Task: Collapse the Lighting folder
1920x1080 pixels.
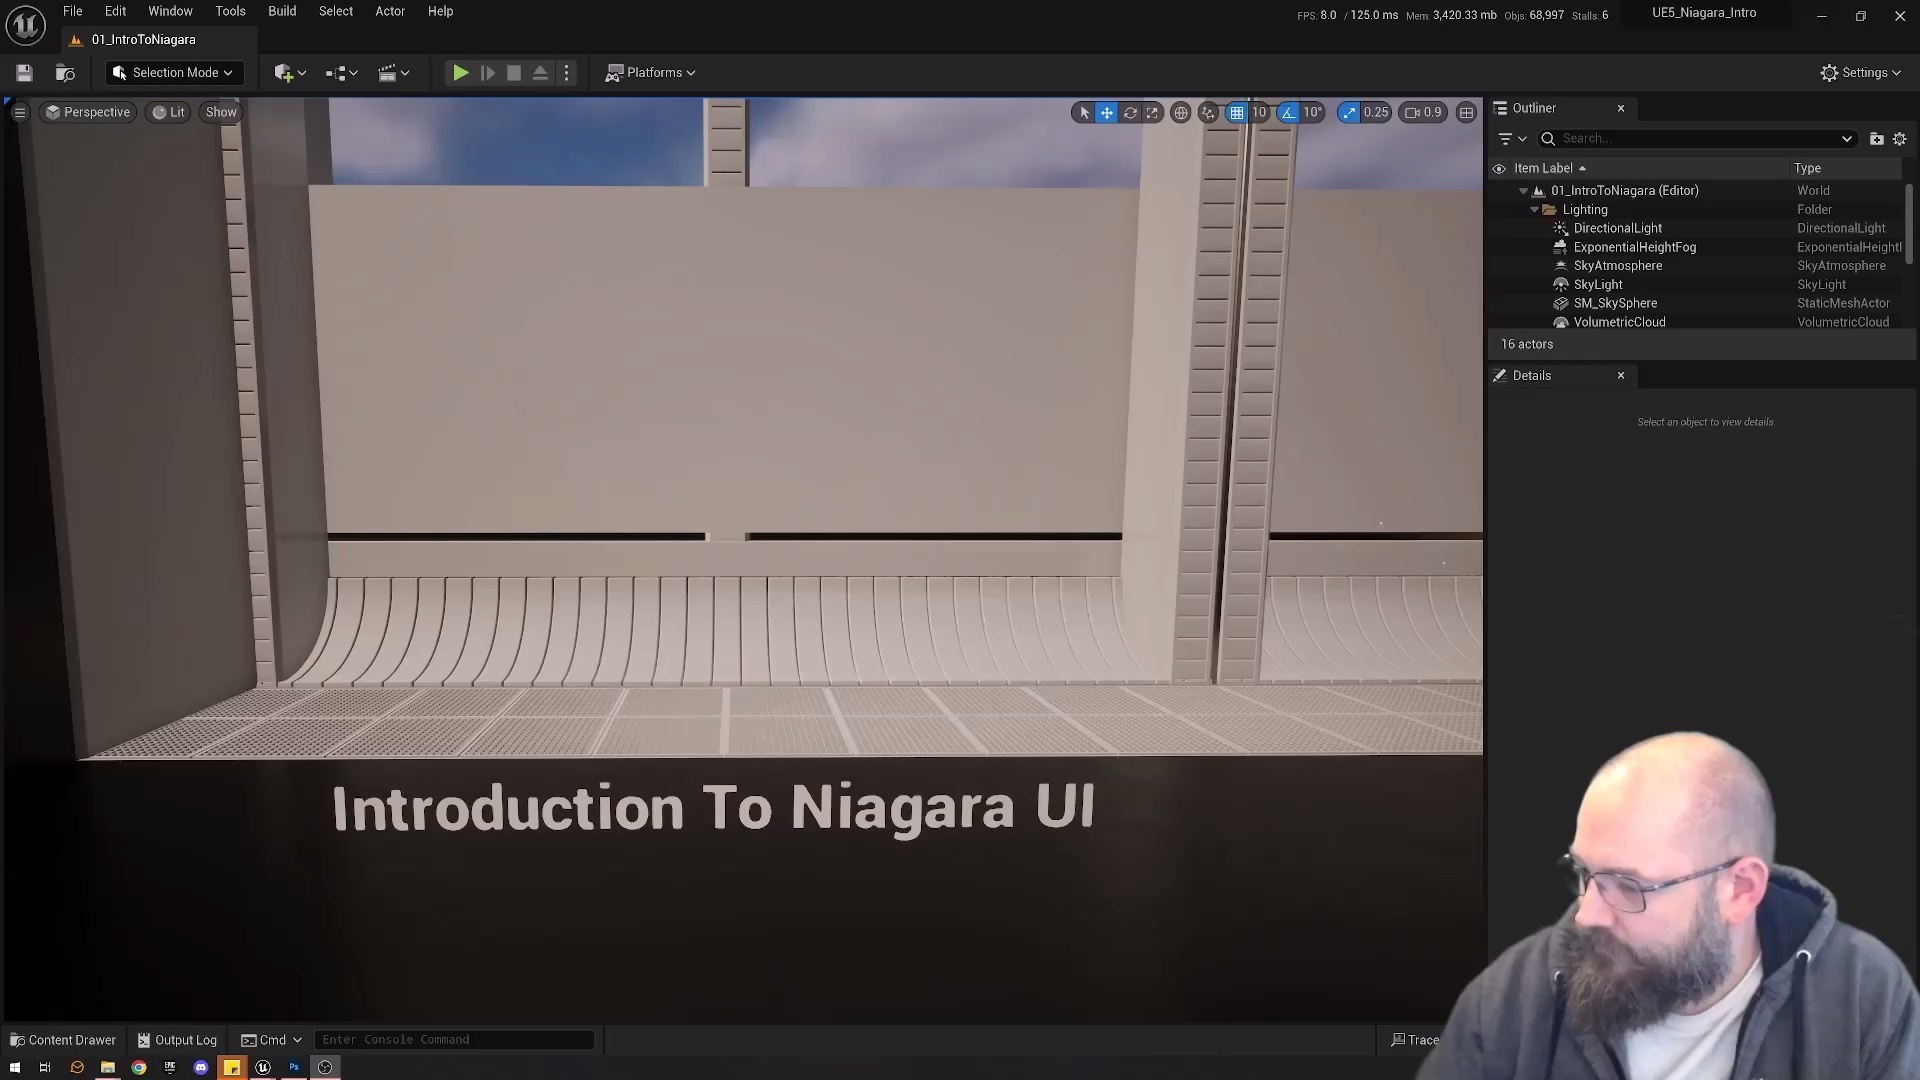Action: 1535,210
